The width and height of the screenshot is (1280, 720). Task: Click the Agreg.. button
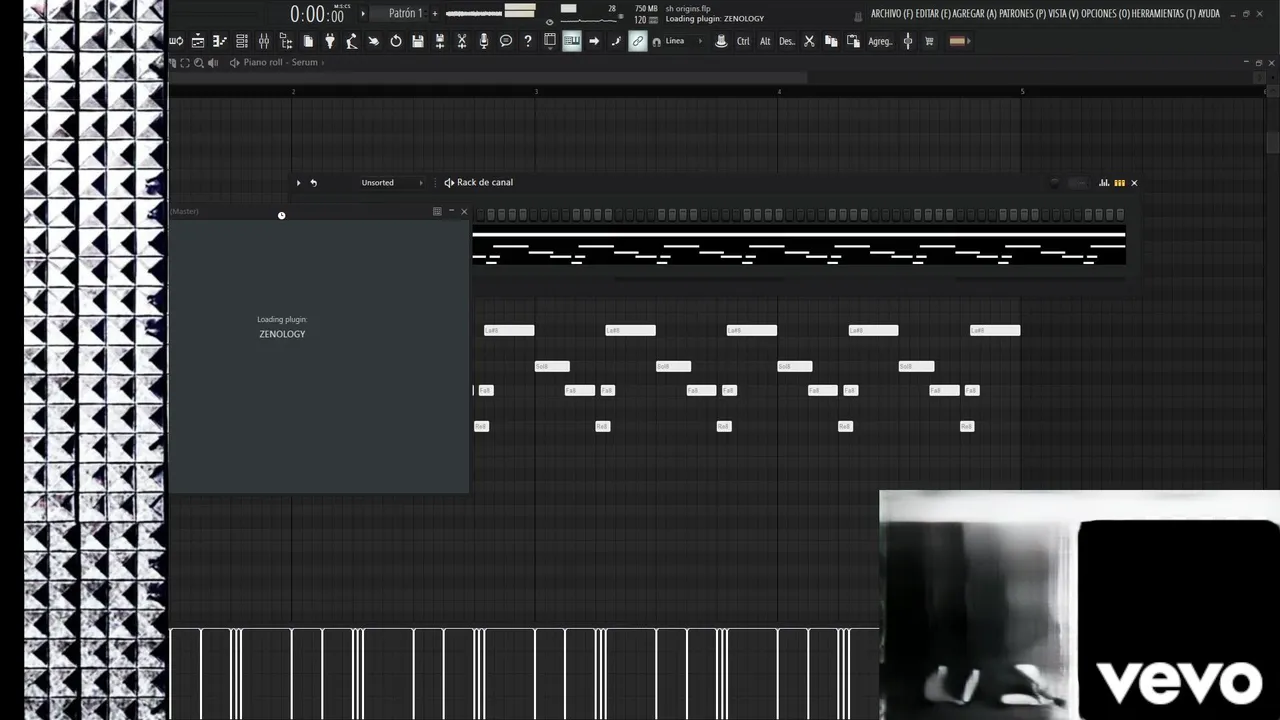(880, 41)
